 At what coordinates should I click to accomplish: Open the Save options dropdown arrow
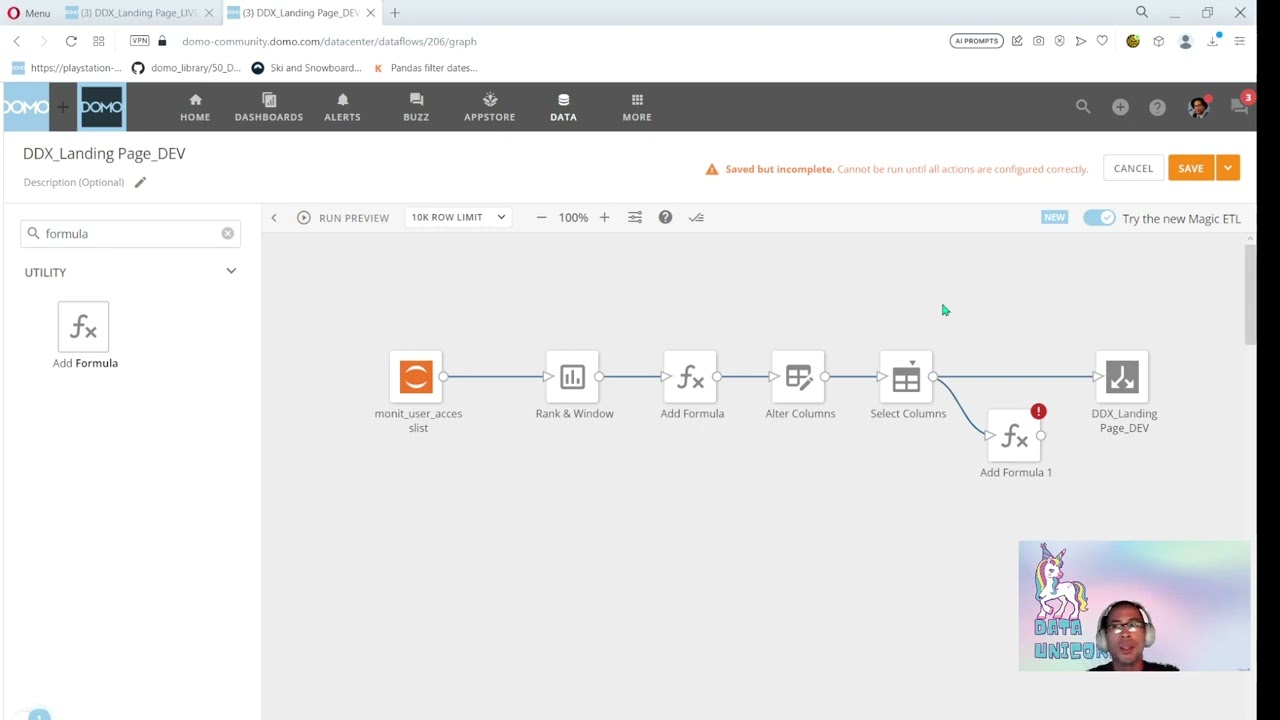[1228, 168]
